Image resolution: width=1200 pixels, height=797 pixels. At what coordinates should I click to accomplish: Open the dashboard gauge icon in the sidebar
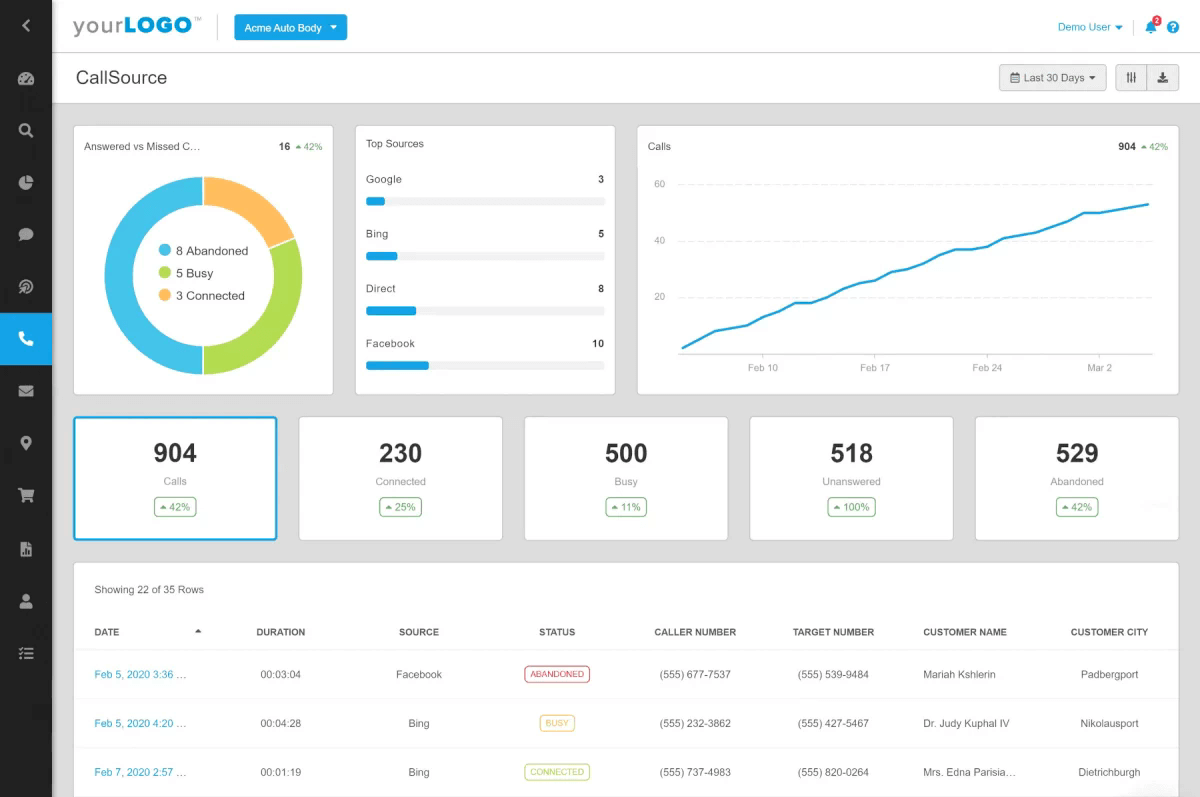pyautogui.click(x=26, y=77)
